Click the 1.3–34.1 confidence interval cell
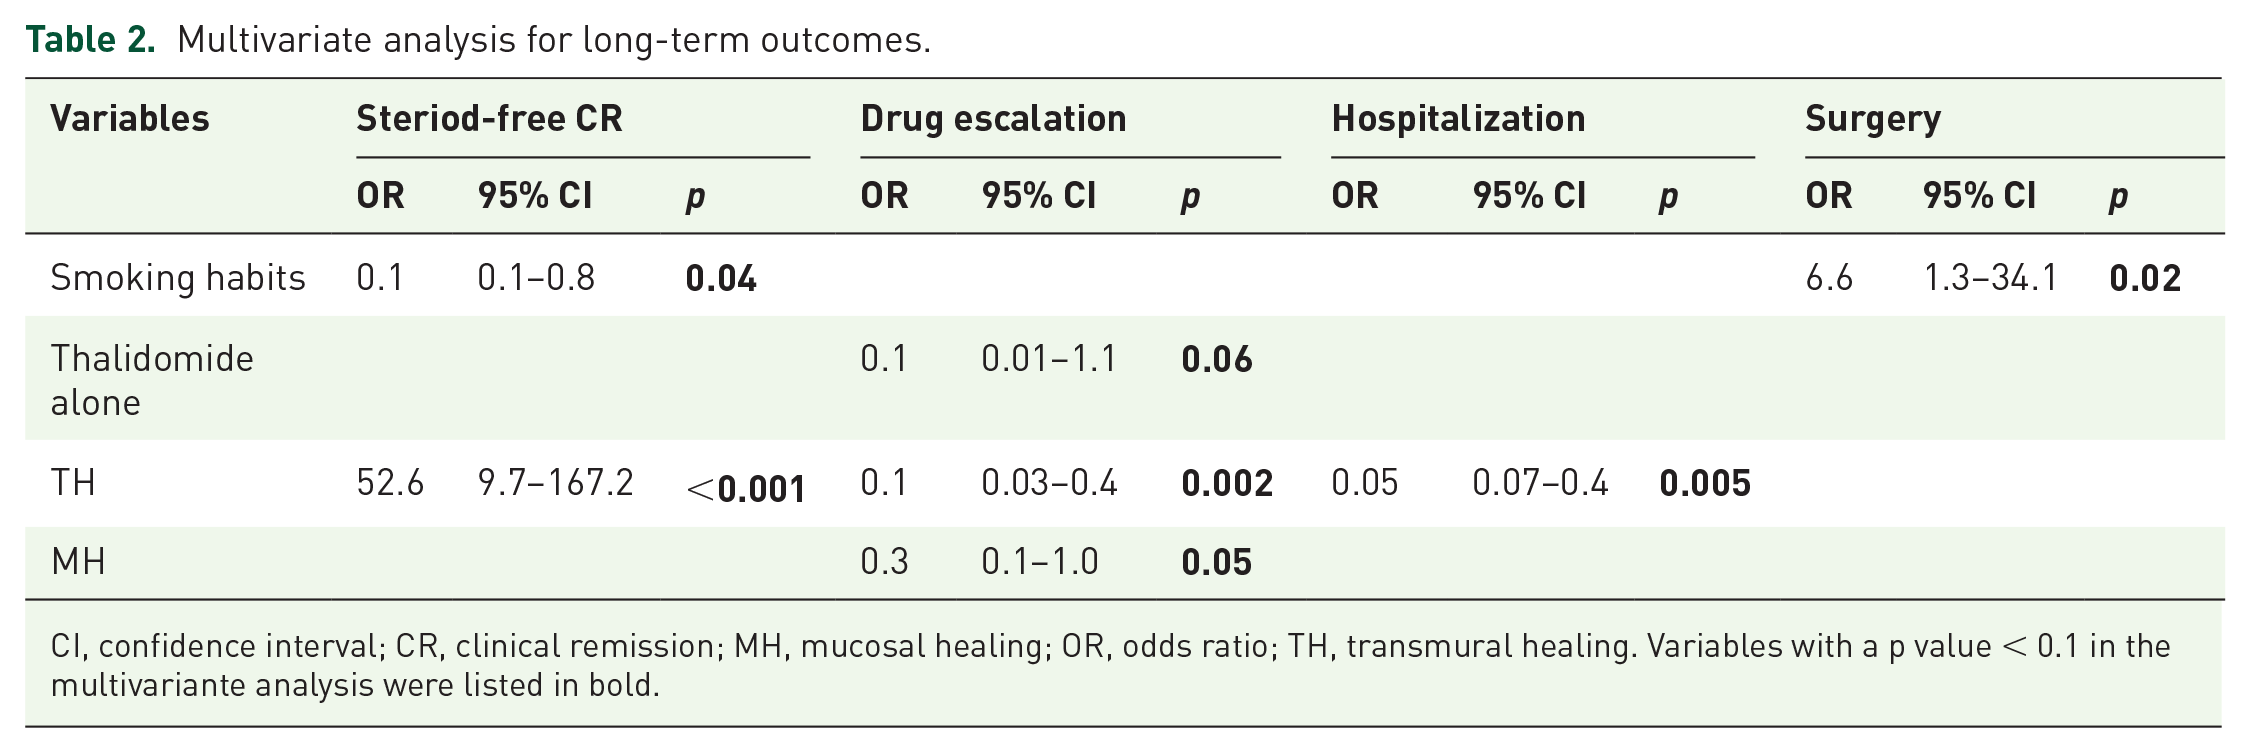Screen dimensions: 2251x753 (x=1990, y=278)
